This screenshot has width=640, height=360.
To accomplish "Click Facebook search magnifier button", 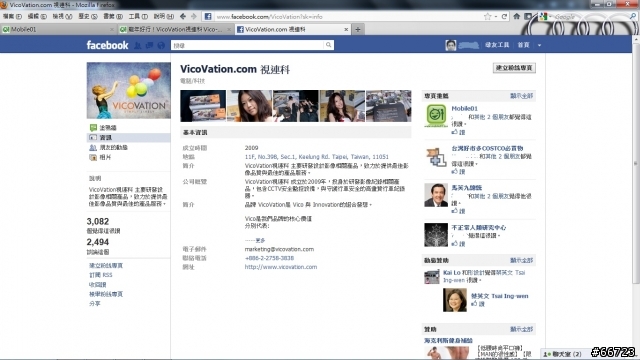I will (328, 45).
